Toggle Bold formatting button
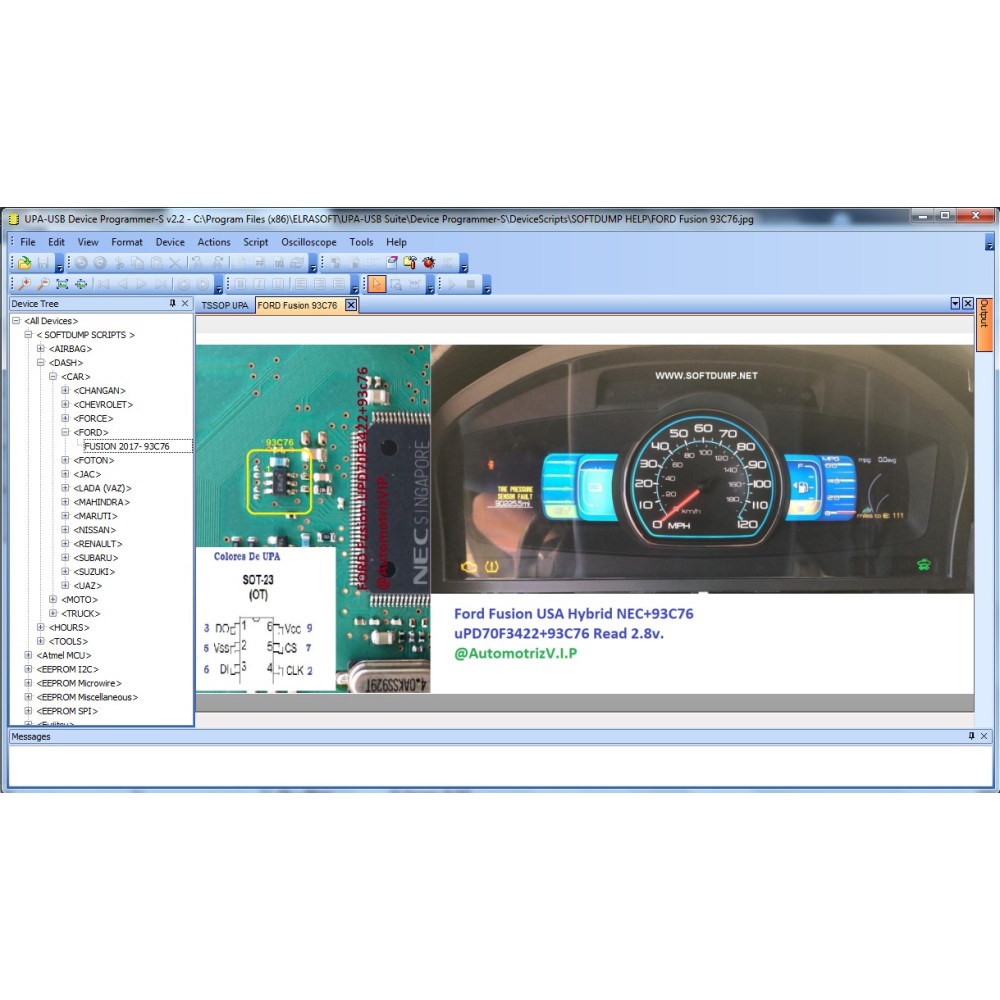This screenshot has width=1000, height=1000. tap(240, 284)
